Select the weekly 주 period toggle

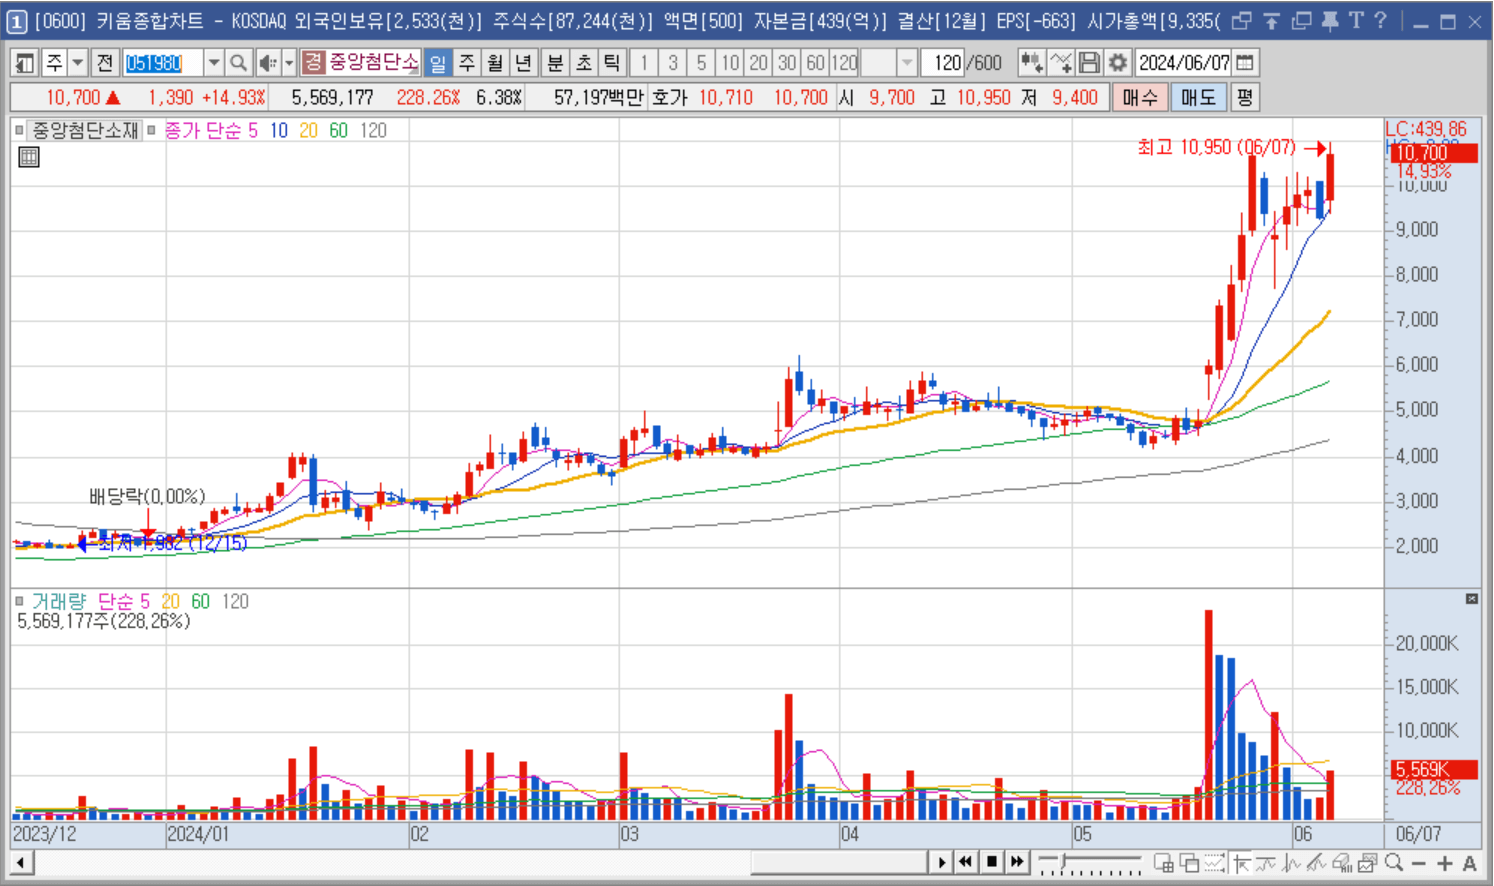[467, 63]
